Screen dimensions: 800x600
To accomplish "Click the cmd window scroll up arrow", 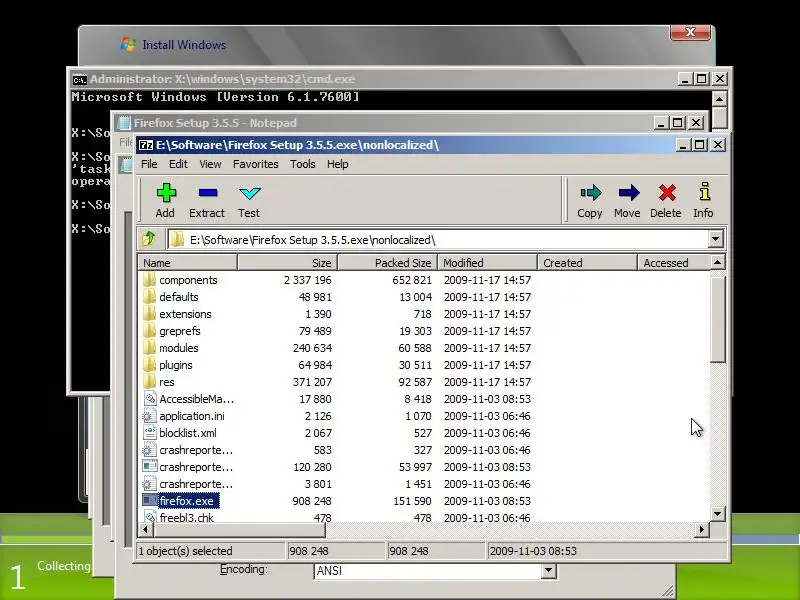I will 719,98.
